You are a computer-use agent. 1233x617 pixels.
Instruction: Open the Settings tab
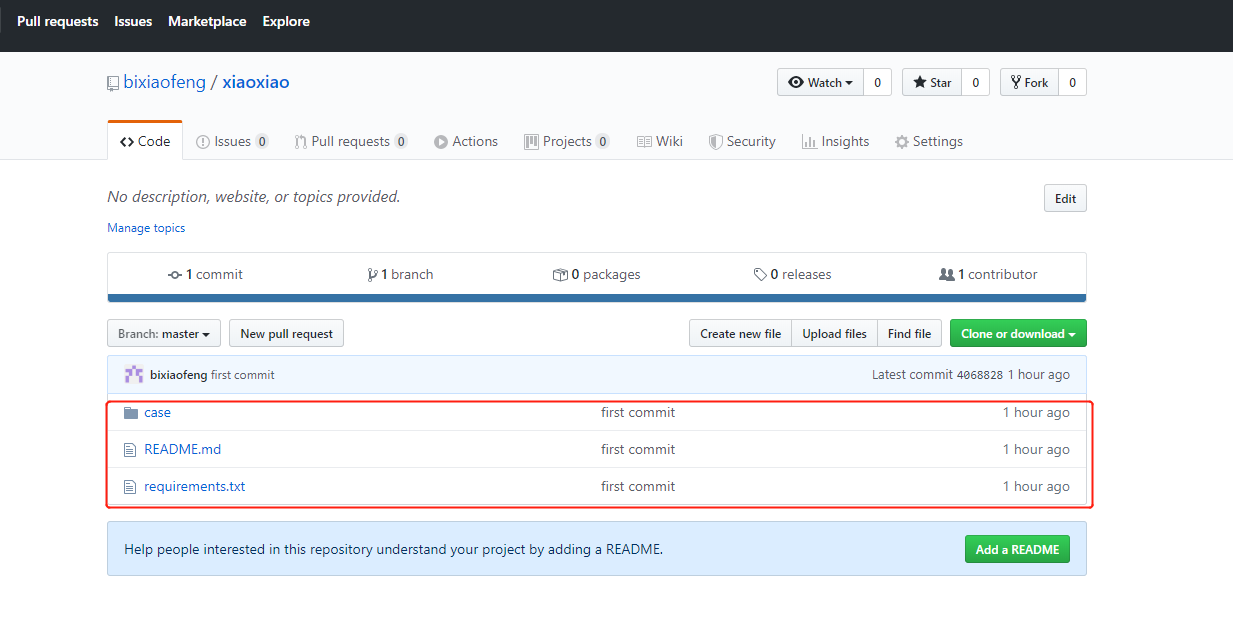[928, 142]
